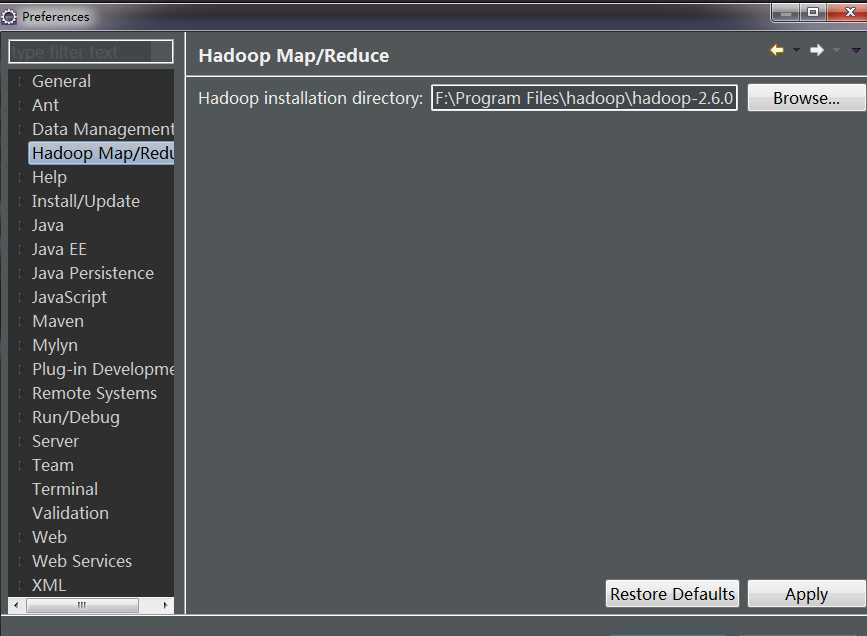Select Maven preferences
Image resolution: width=867 pixels, height=636 pixels.
coord(58,321)
